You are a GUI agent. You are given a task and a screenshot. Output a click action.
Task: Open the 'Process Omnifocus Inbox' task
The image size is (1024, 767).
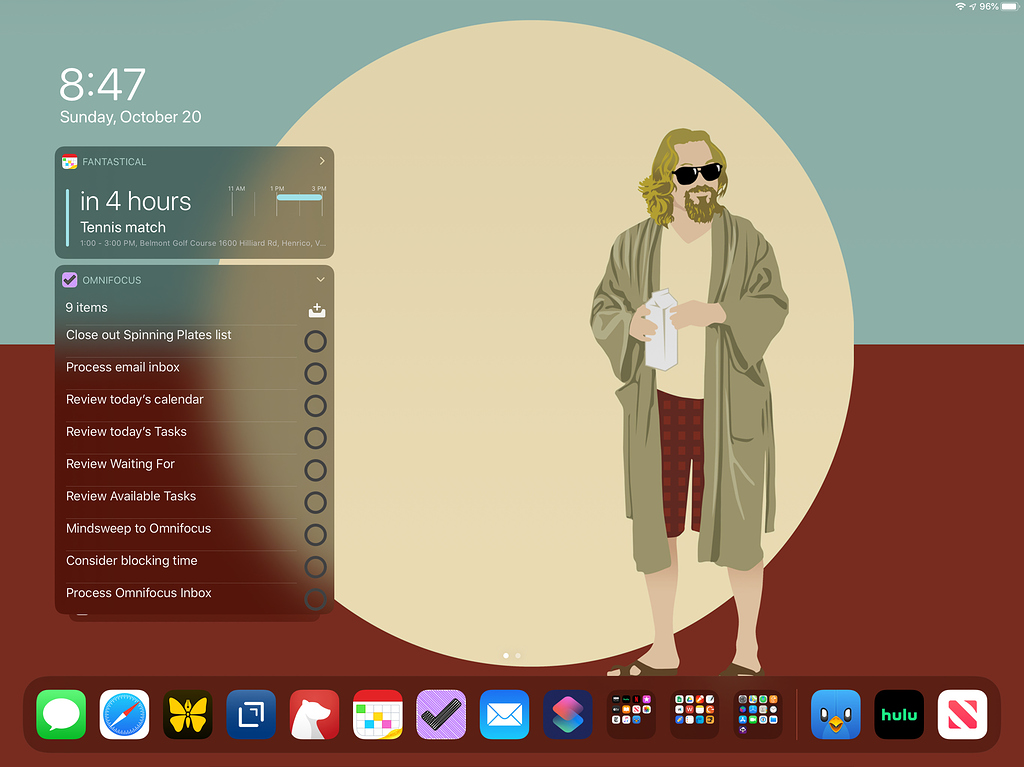[x=138, y=593]
